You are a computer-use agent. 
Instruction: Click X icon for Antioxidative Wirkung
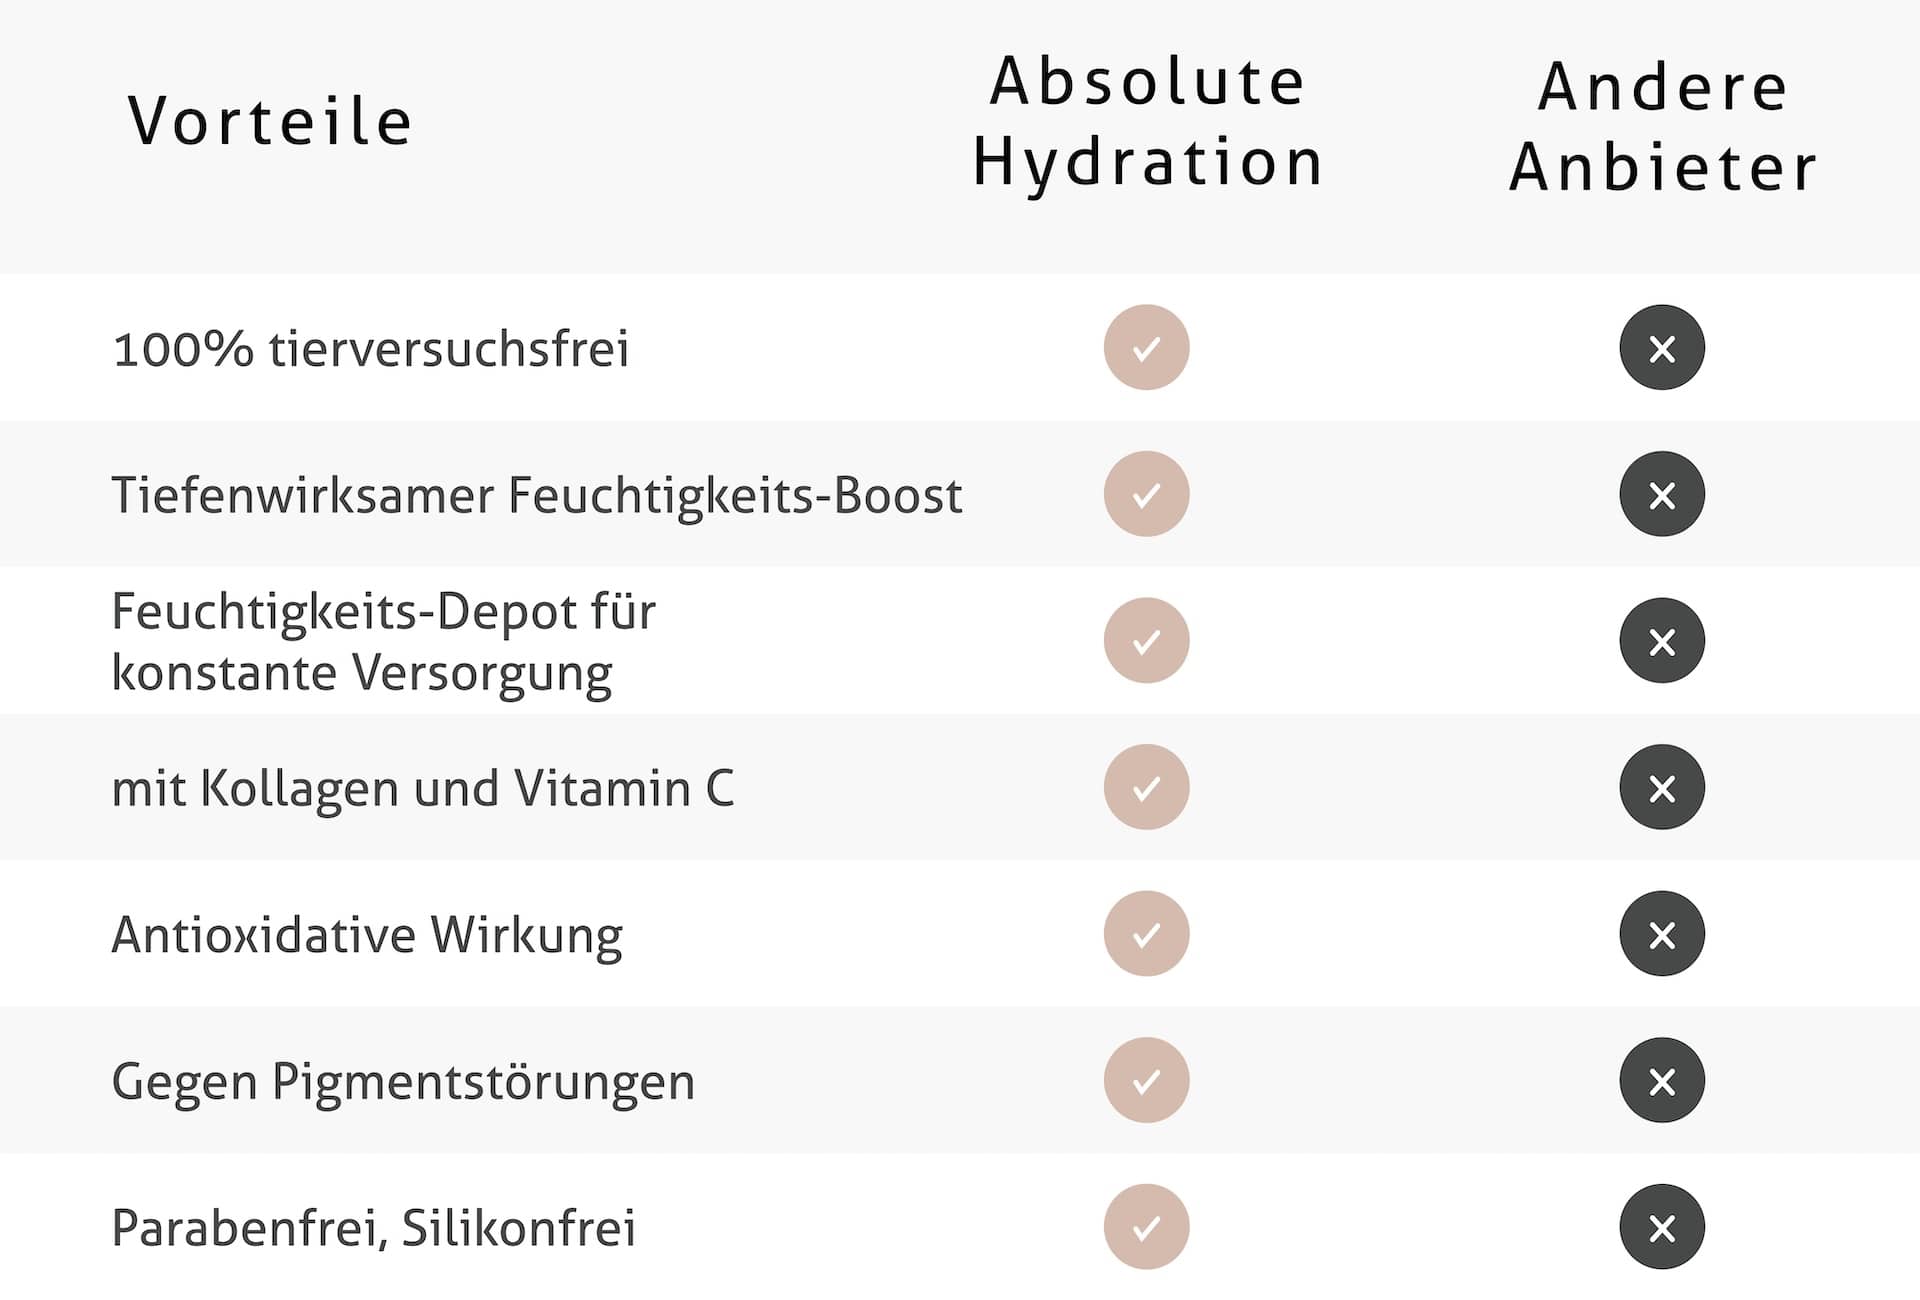[x=1662, y=934]
